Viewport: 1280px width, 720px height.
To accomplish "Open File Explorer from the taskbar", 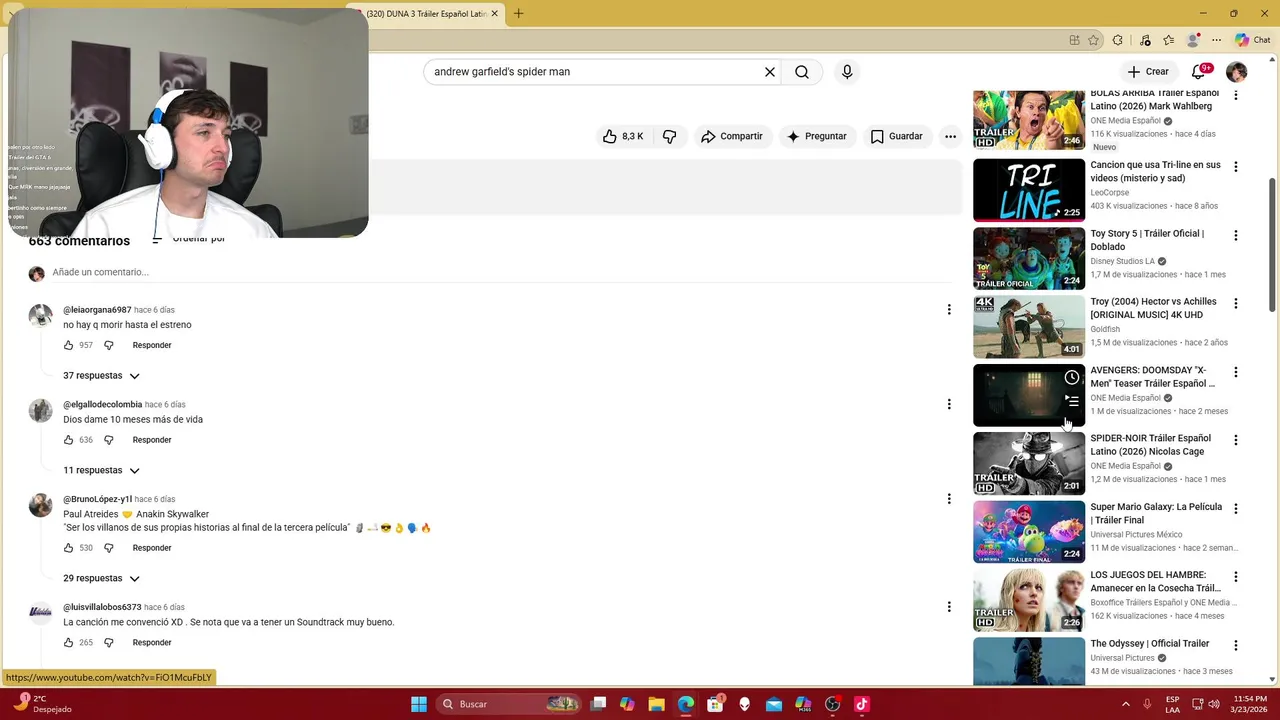I will coord(656,704).
